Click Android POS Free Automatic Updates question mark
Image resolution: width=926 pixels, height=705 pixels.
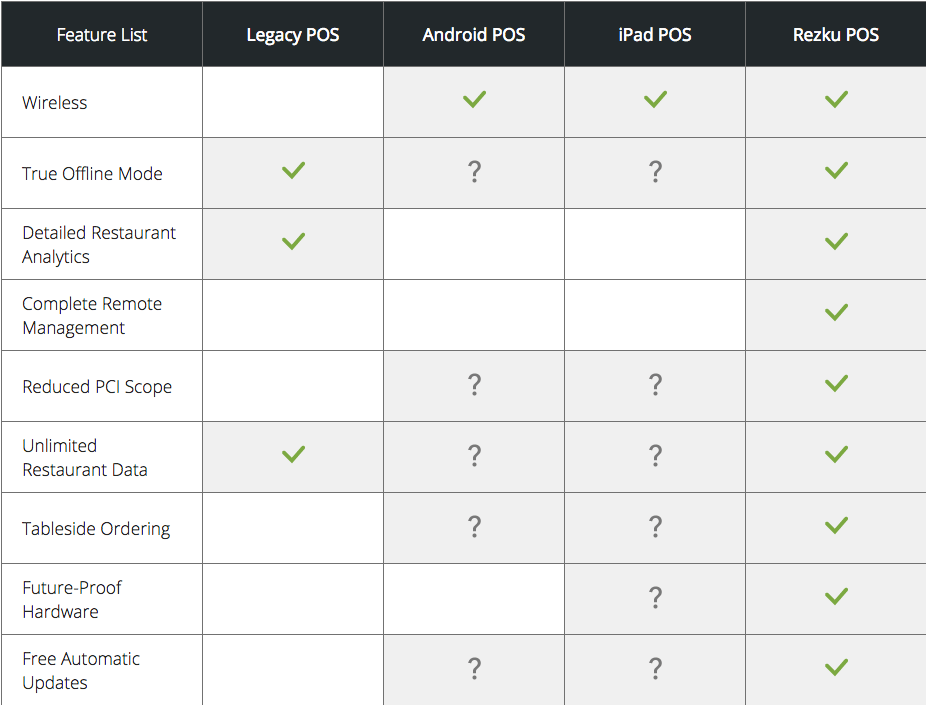pos(474,669)
